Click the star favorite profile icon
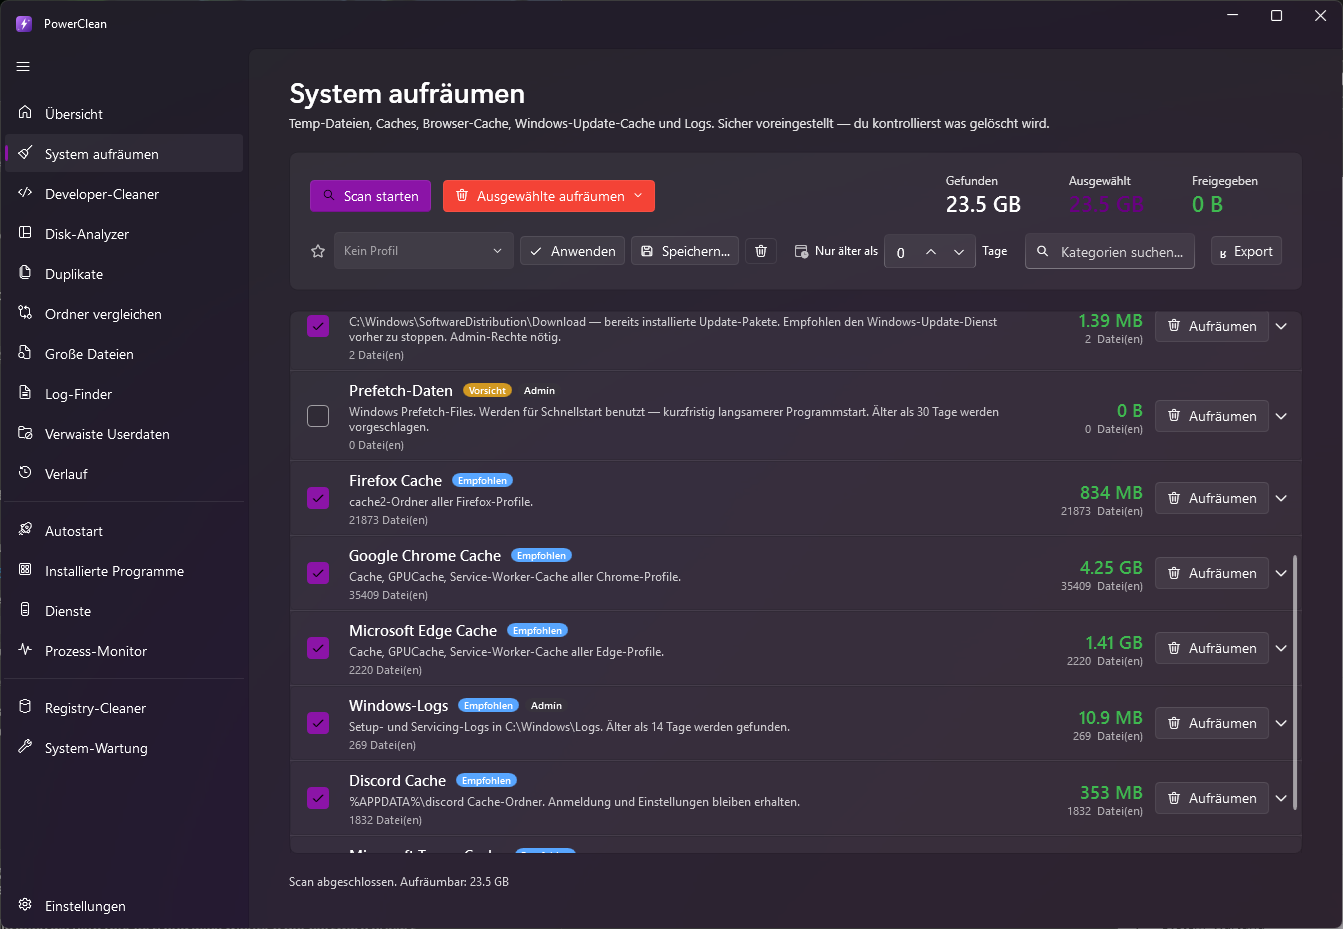 318,251
